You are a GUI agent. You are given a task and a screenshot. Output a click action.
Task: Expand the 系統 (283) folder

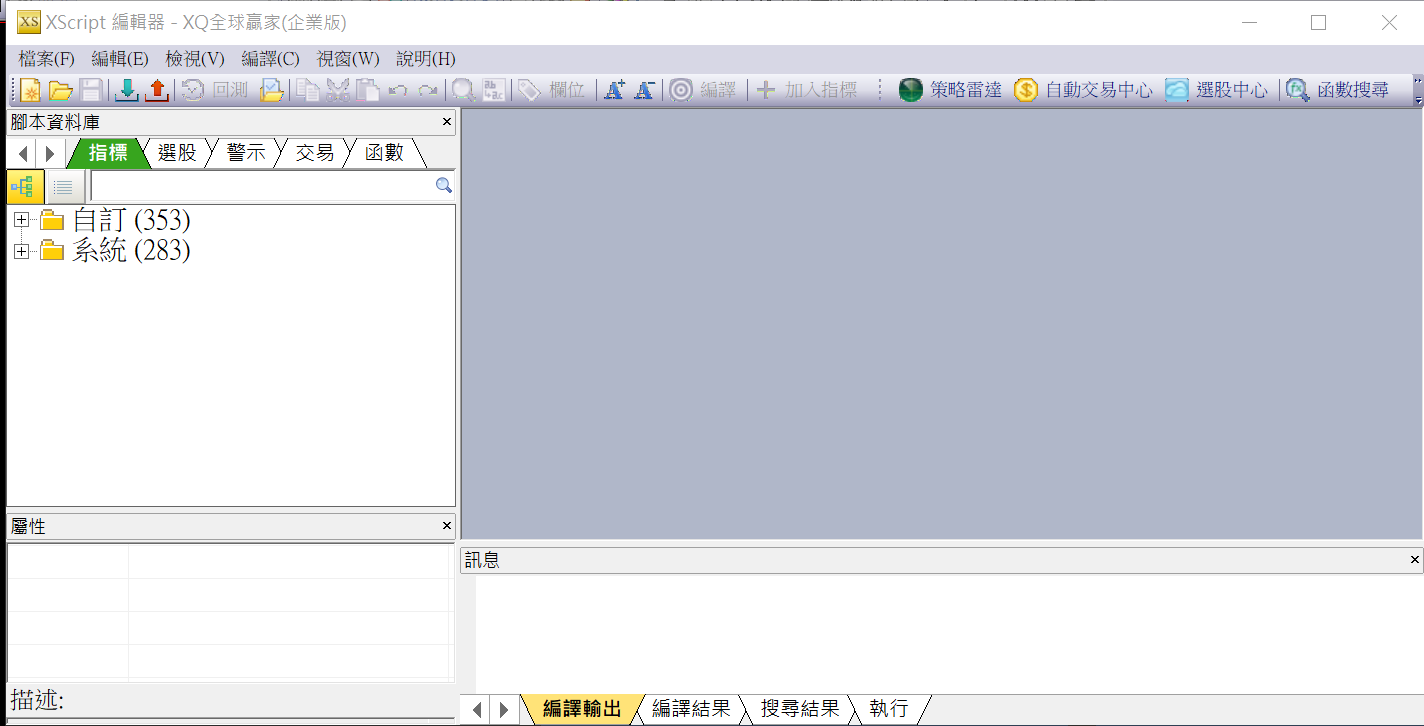[x=21, y=251]
